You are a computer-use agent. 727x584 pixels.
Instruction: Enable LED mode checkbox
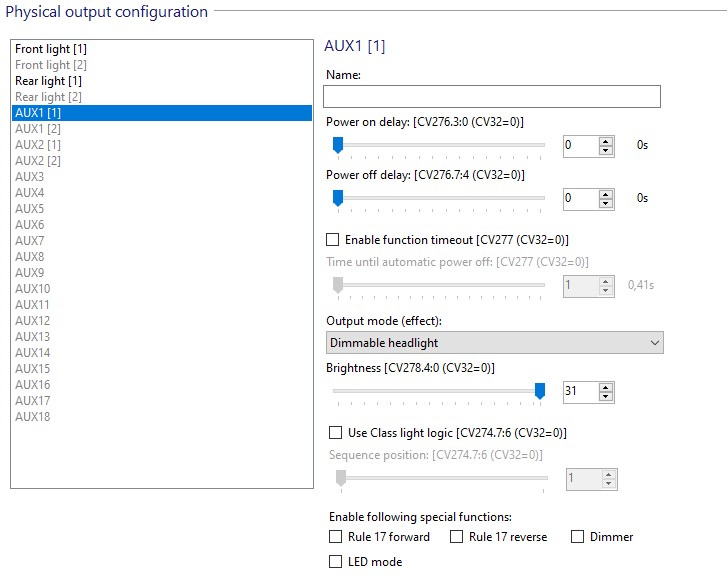pyautogui.click(x=335, y=562)
